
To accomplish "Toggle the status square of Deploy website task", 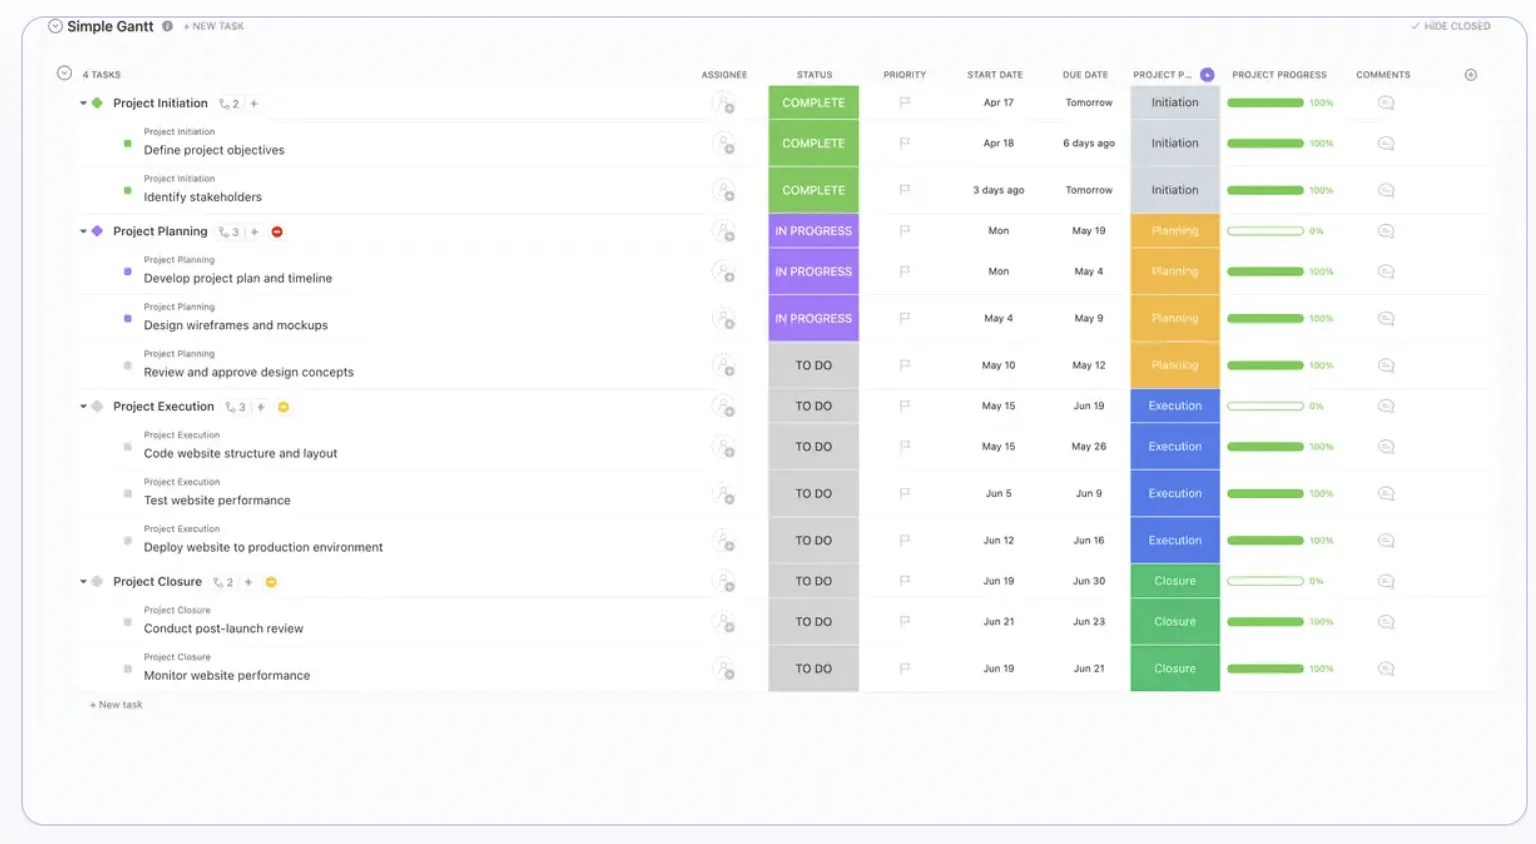I will tap(127, 541).
